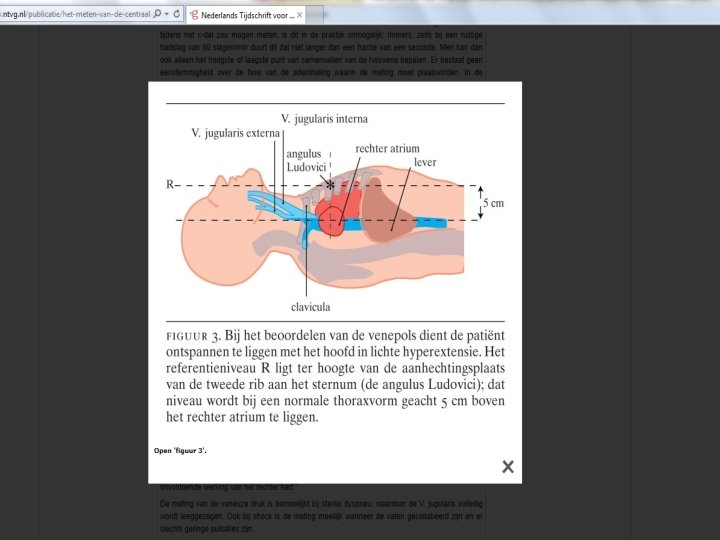
Task: Select the Nederlands Tijdschrift voor tab
Action: (x=247, y=15)
